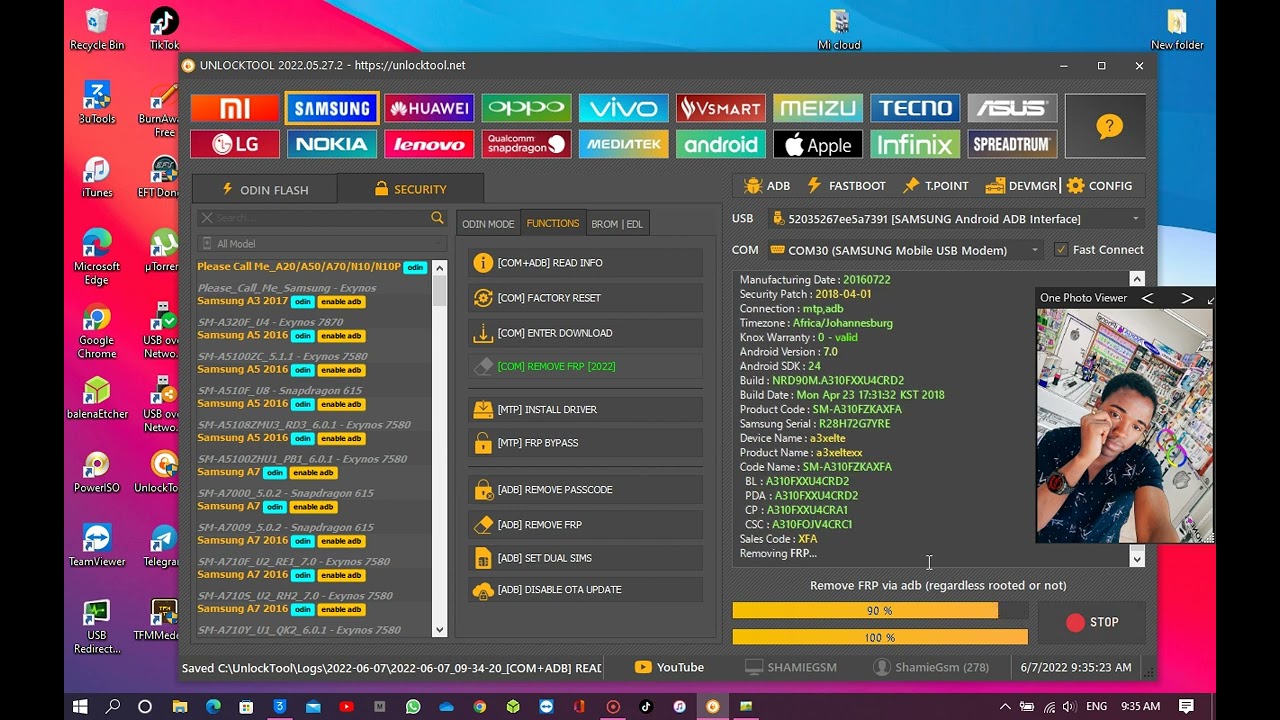Open the YouTube link in status bar

(669, 667)
